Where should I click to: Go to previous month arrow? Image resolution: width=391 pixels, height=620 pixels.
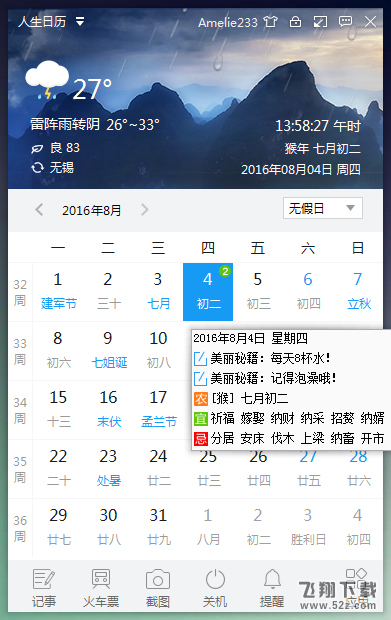[39, 209]
